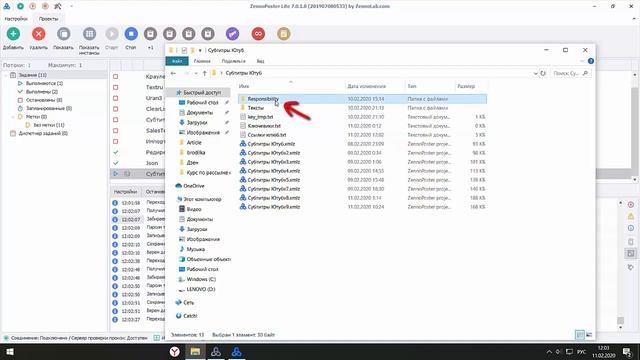Click the green round icon in ZennoPoster title bar
This screenshot has height=360, width=640.
(20, 6)
